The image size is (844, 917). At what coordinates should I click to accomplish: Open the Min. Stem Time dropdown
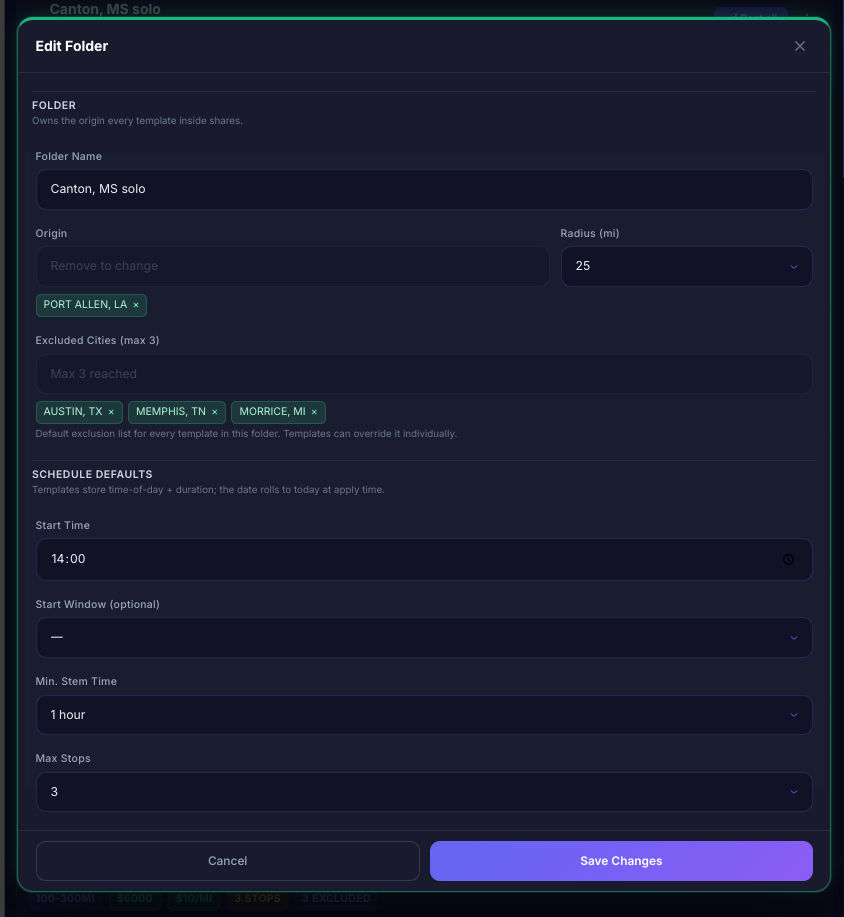pos(424,715)
